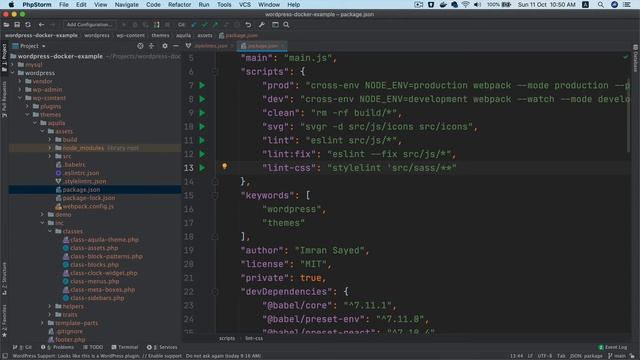Select webpack.config.js in project tree
The width and height of the screenshot is (640, 360).
pos(88,206)
